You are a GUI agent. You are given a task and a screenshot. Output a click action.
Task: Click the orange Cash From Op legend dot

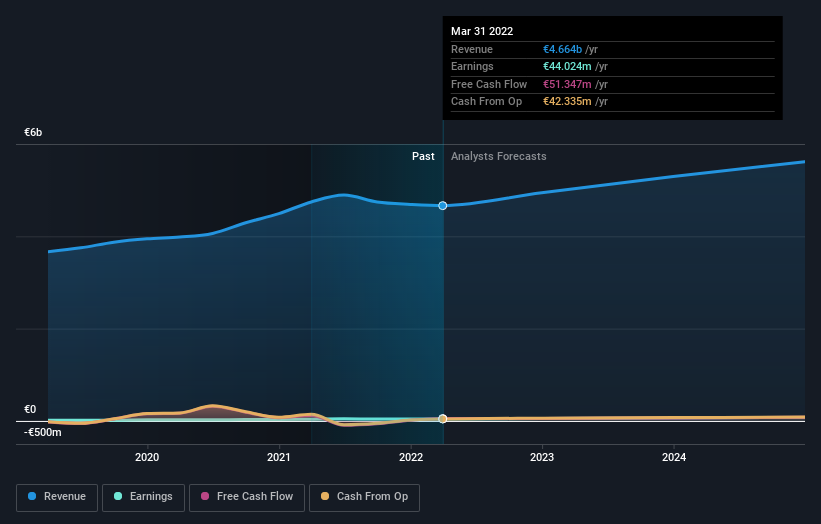point(325,496)
